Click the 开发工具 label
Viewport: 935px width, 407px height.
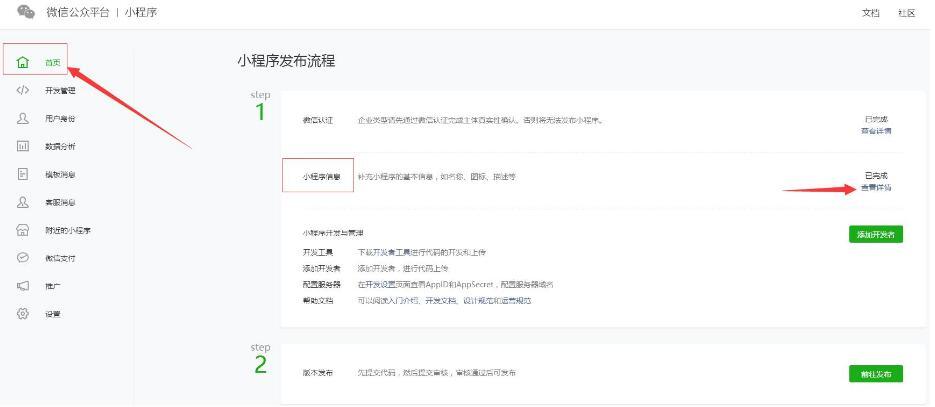tap(318, 253)
